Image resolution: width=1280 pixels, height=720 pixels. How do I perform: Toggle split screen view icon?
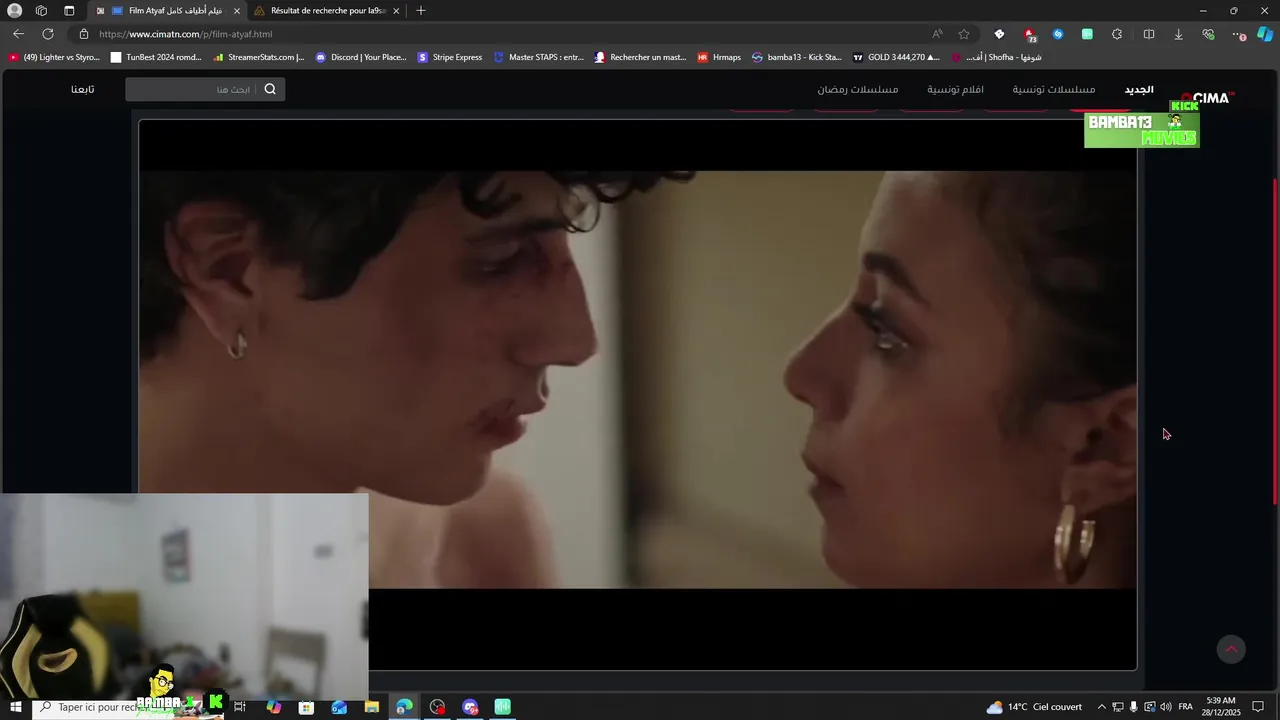pos(1149,34)
